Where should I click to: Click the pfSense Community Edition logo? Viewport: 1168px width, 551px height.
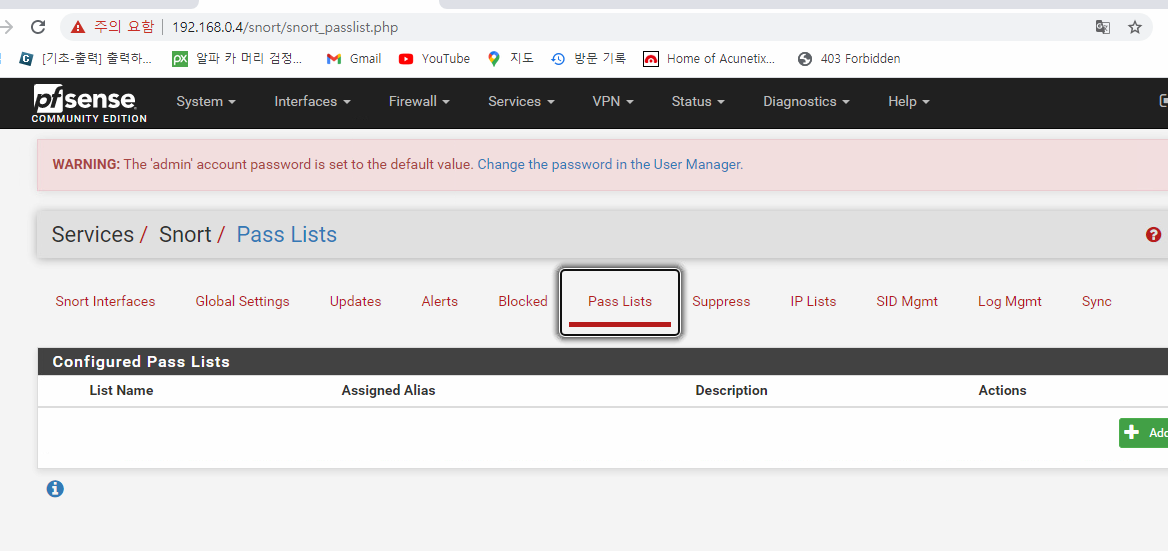pos(89,103)
